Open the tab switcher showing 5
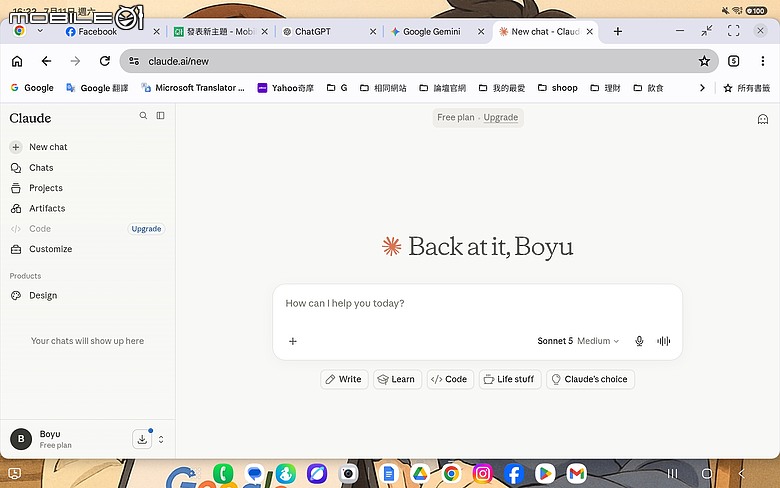Viewport: 780px width, 488px height. click(x=733, y=61)
